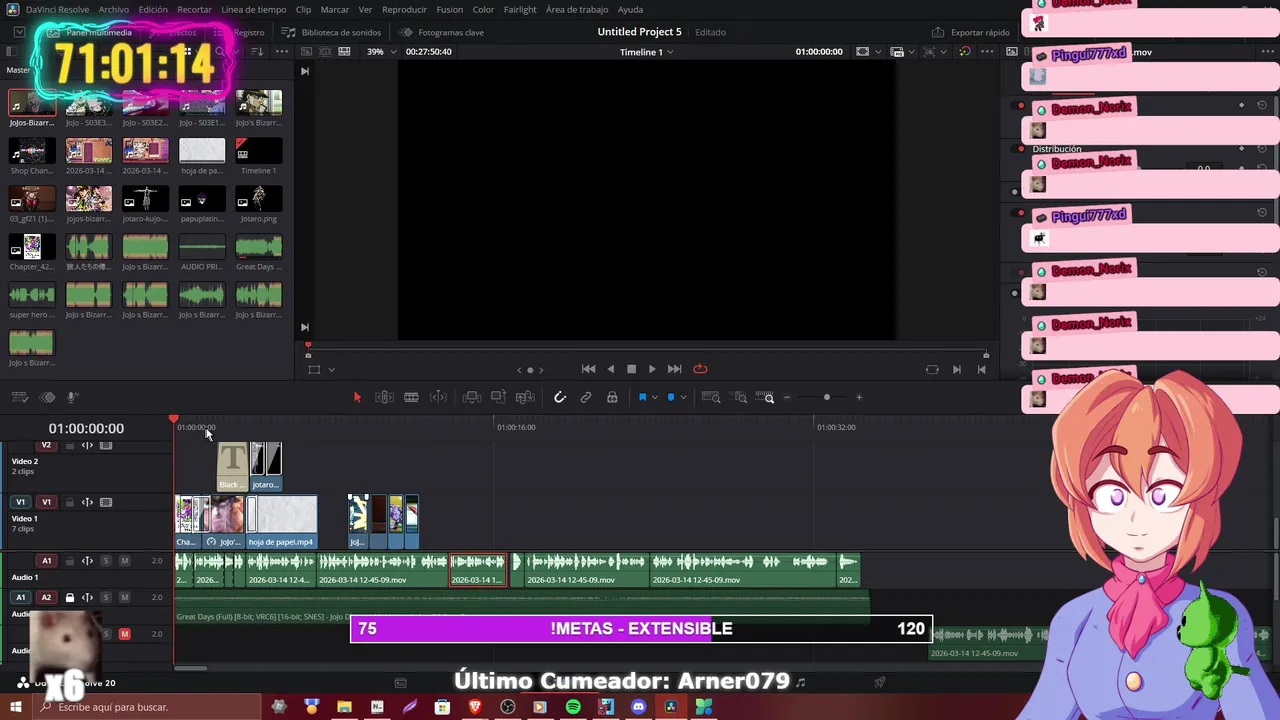Adjust the timeline zoom slider handle

pos(826,397)
